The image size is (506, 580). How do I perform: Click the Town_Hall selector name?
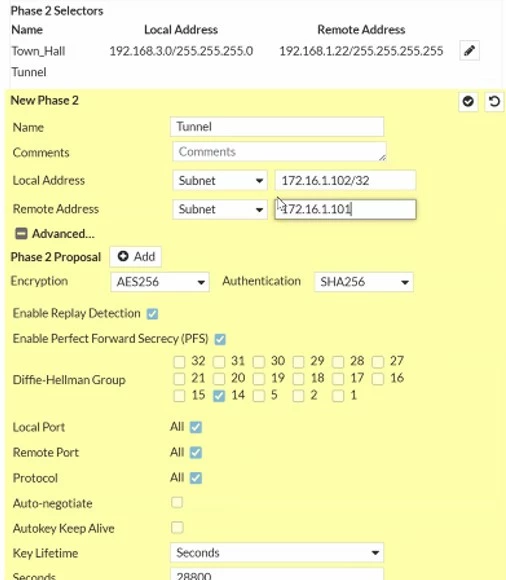point(38,51)
